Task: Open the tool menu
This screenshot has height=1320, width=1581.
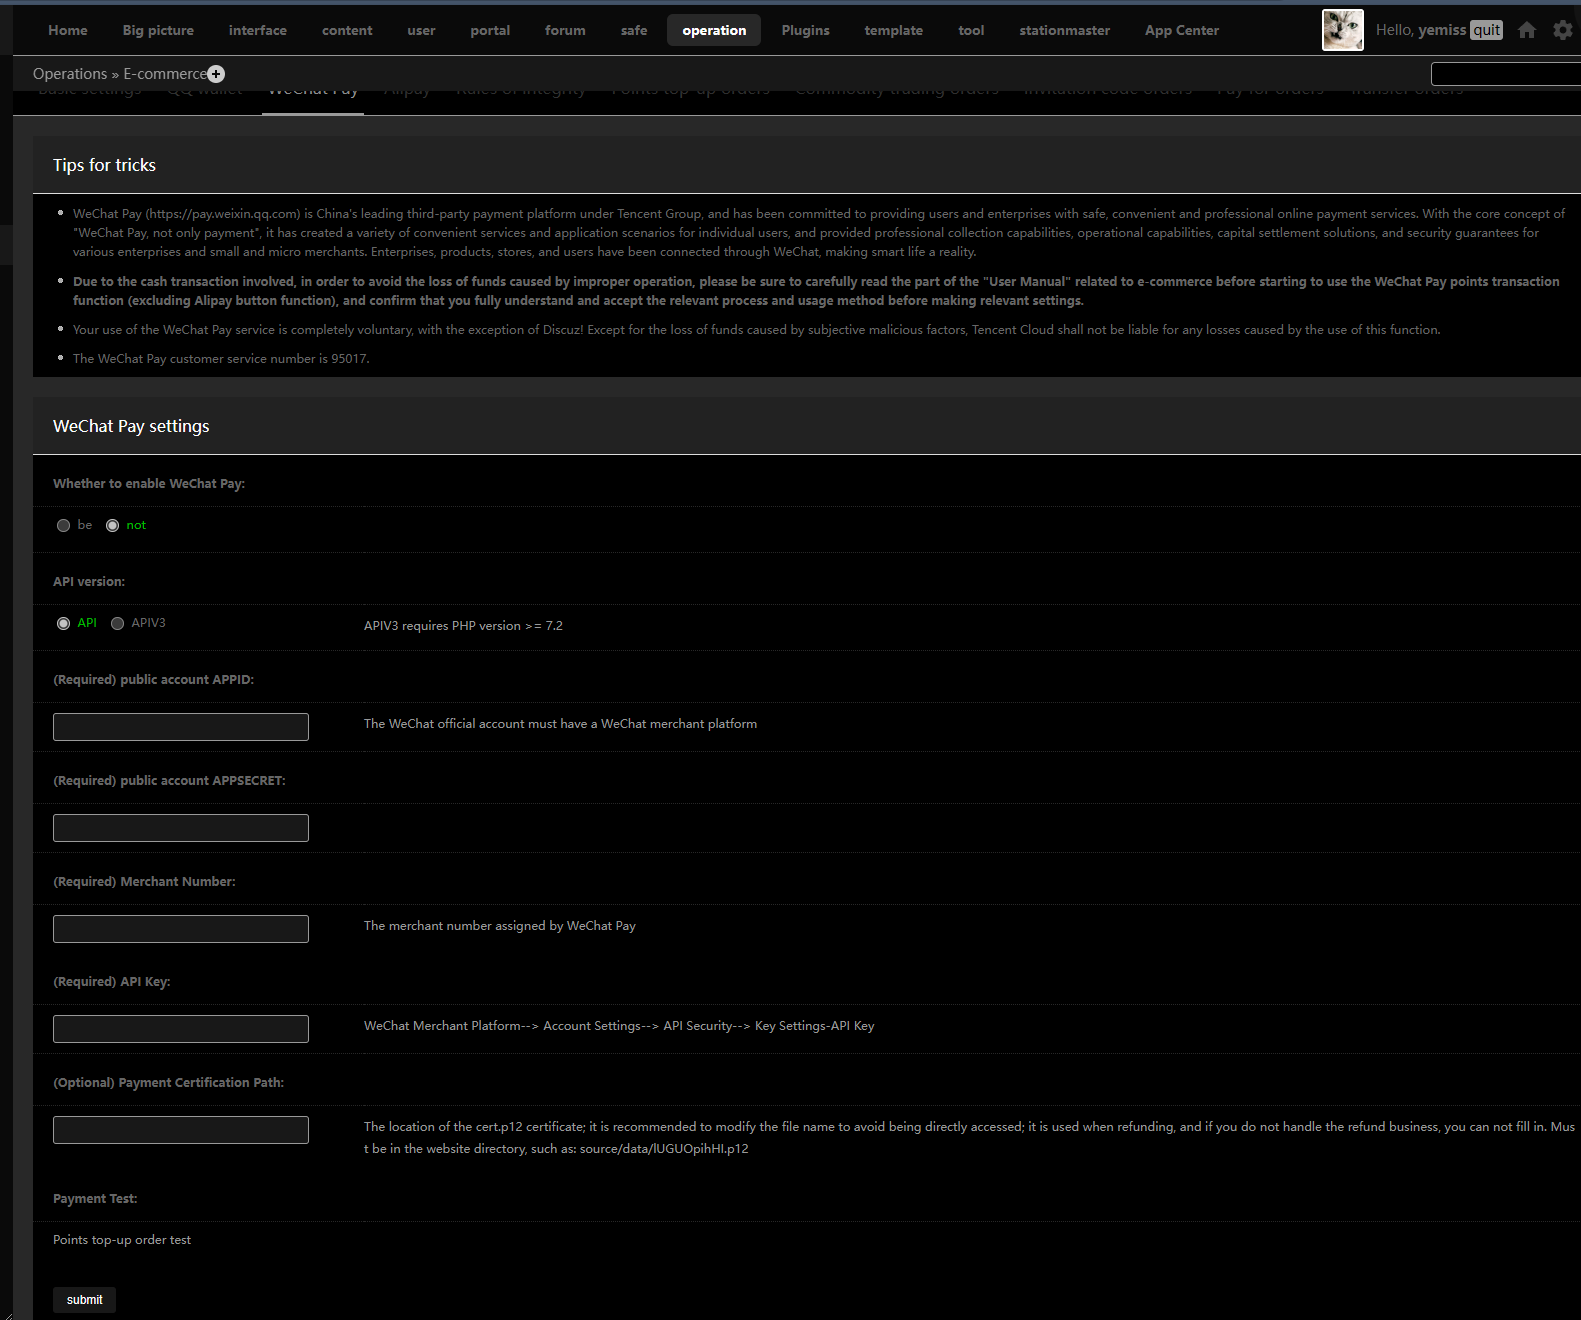Action: pos(971,30)
